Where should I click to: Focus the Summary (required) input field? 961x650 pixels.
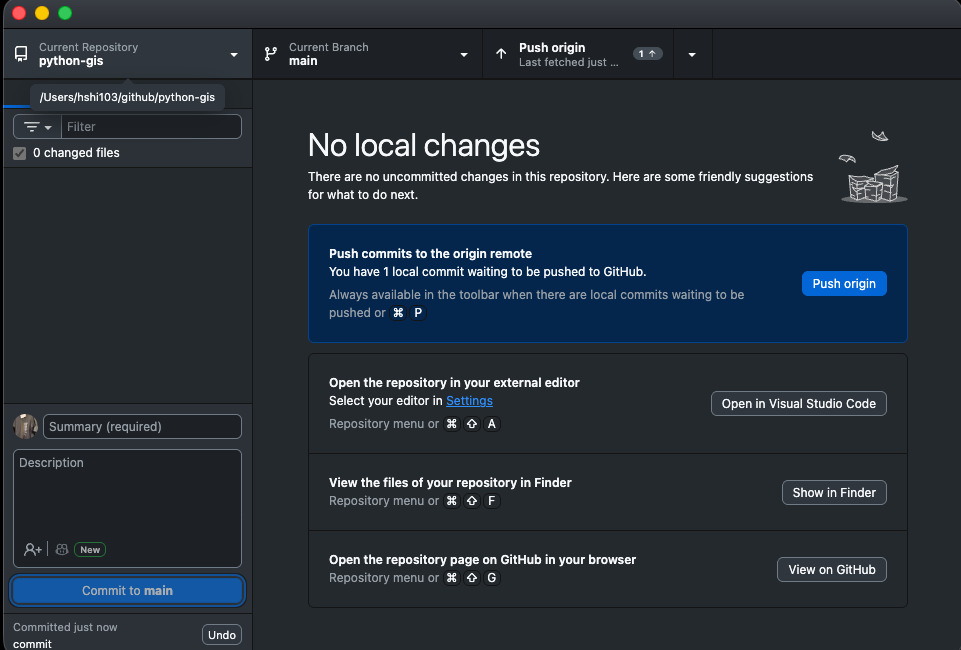pyautogui.click(x=142, y=426)
